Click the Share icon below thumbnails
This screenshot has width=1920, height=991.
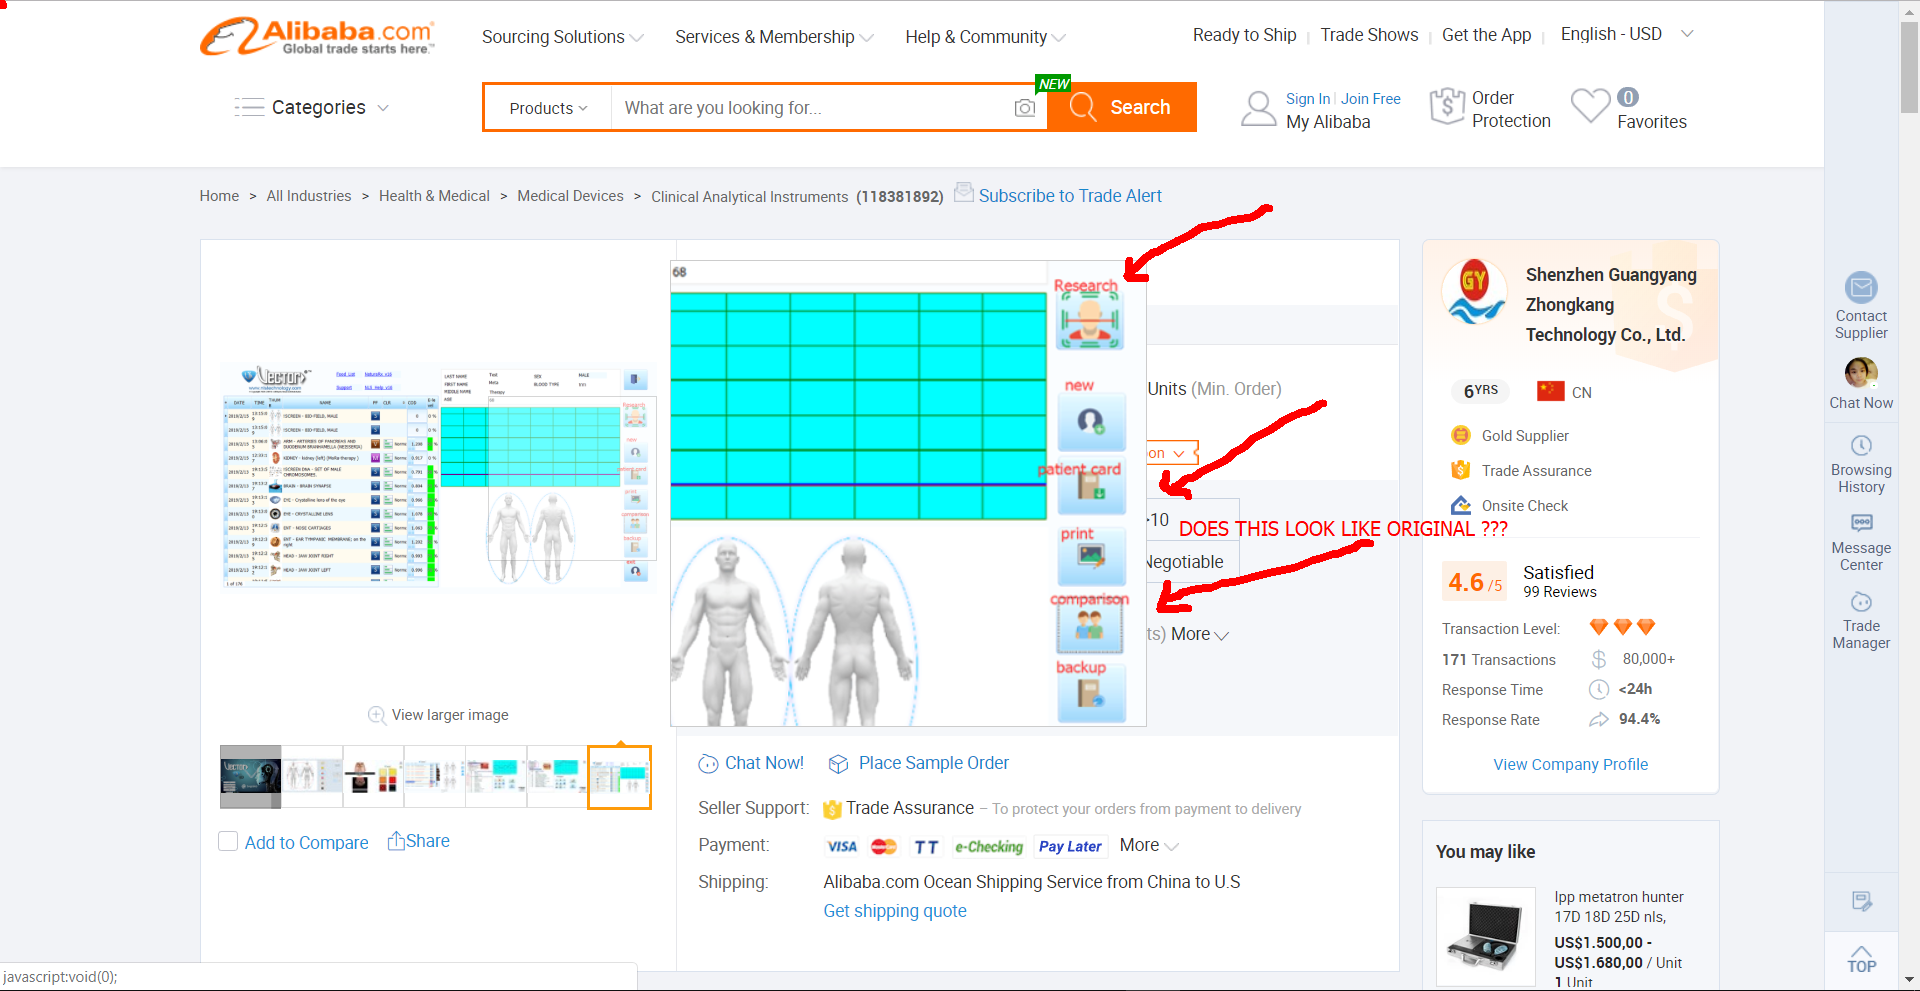(x=397, y=841)
